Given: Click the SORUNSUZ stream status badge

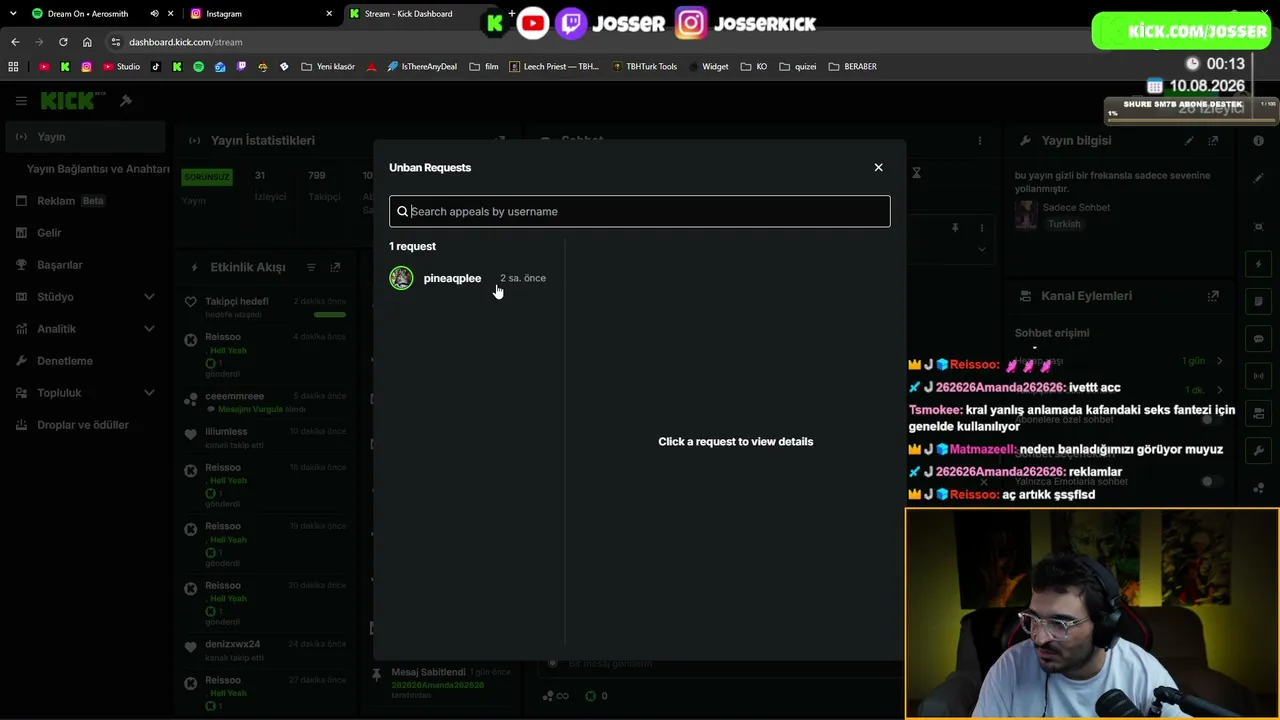Looking at the screenshot, I should pos(207,177).
